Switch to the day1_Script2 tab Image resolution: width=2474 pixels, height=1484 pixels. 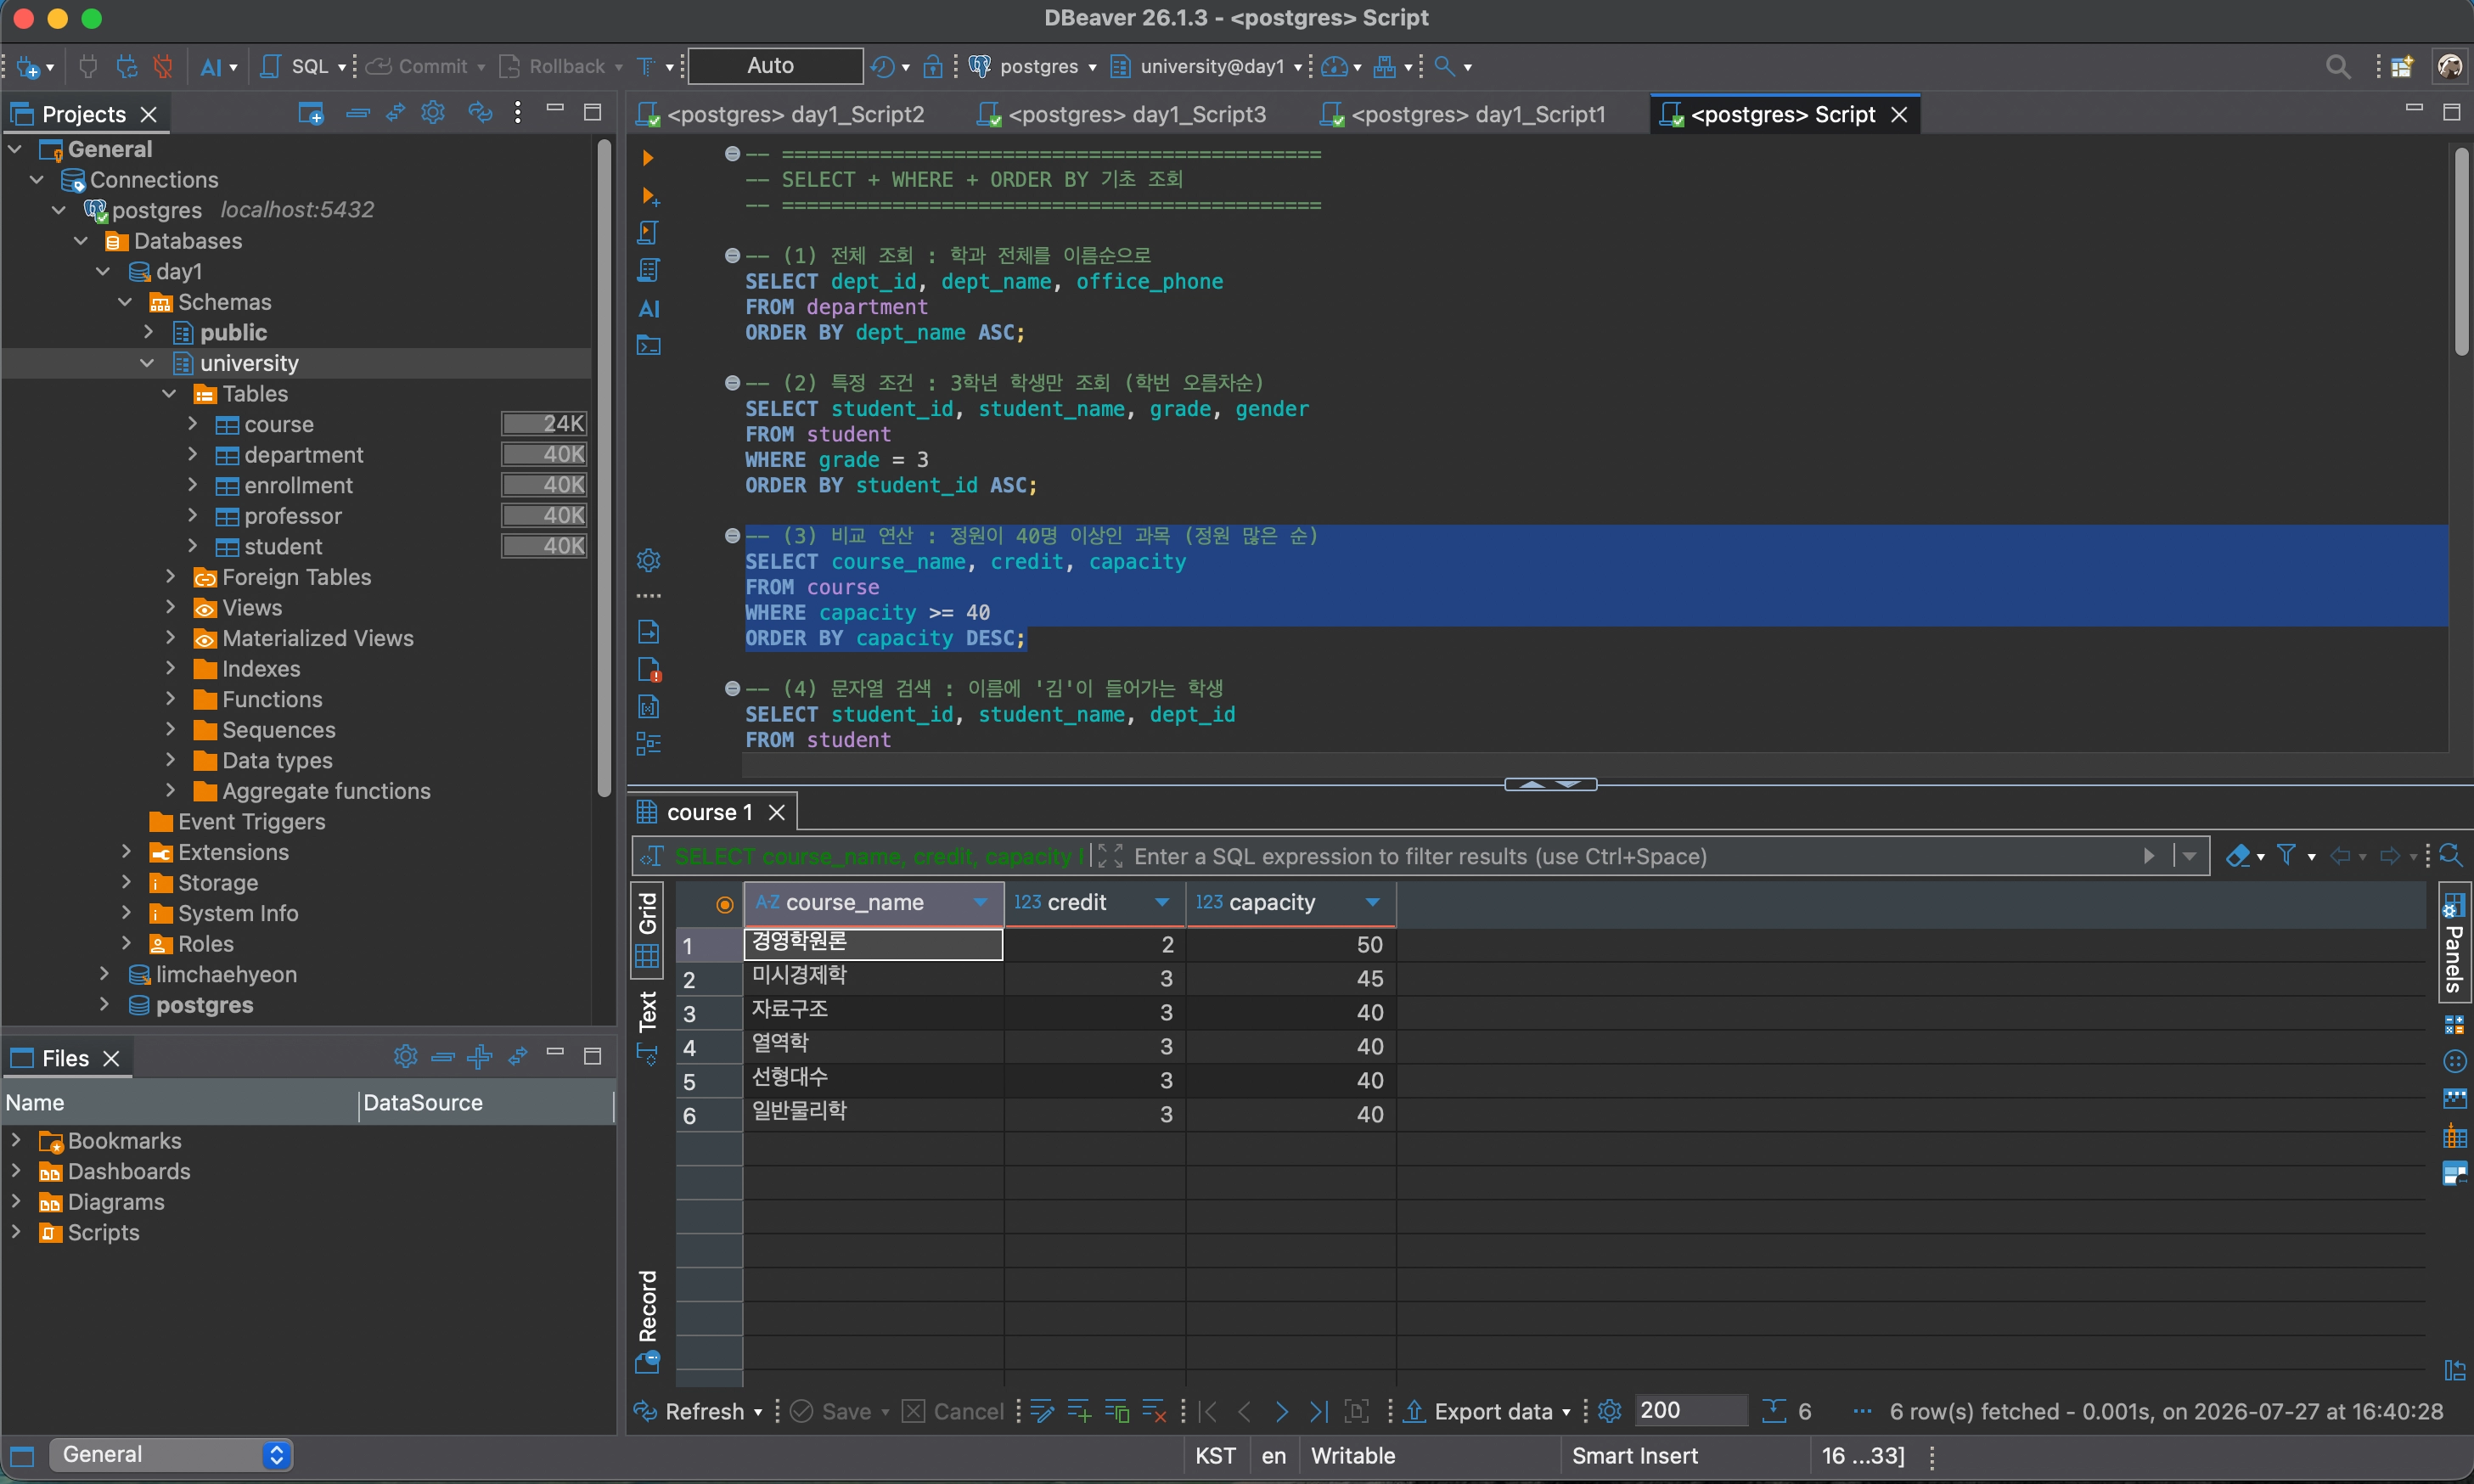coord(782,114)
